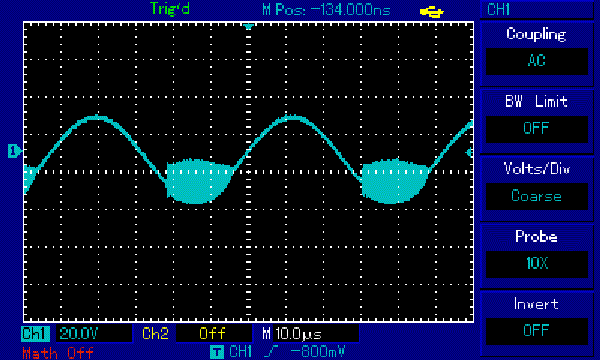Change Volts/Div Coarse setting

(536, 196)
